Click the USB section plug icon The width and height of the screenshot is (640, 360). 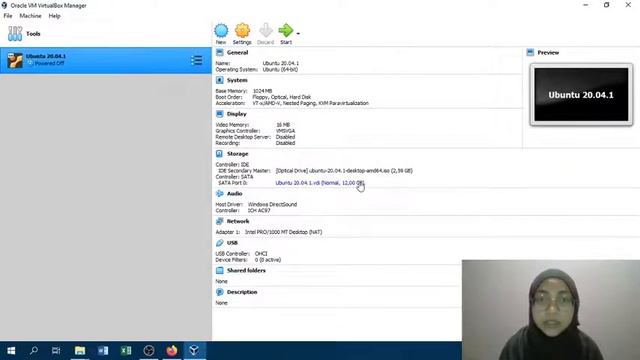tap(220, 243)
